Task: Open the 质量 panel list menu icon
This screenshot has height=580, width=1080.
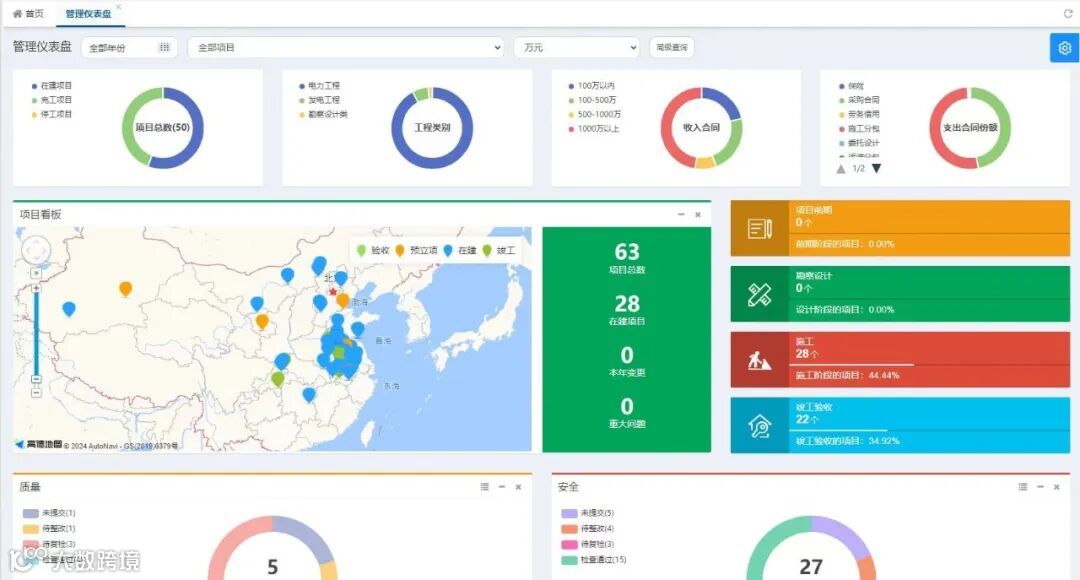Action: [485, 487]
